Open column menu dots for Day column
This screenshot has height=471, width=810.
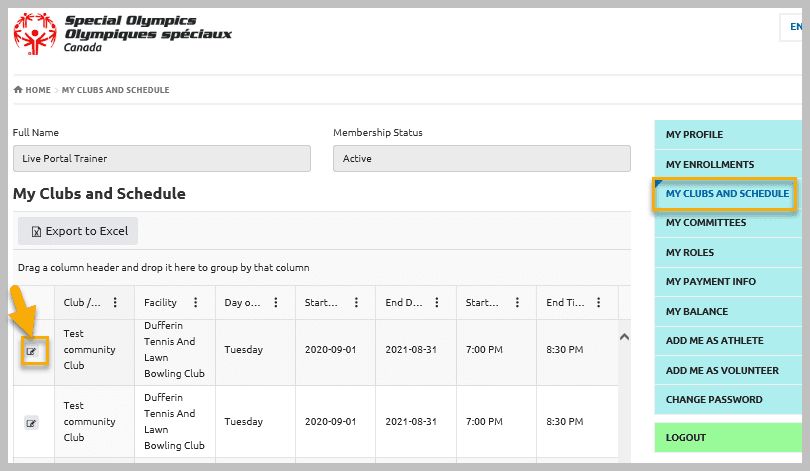[x=276, y=303]
